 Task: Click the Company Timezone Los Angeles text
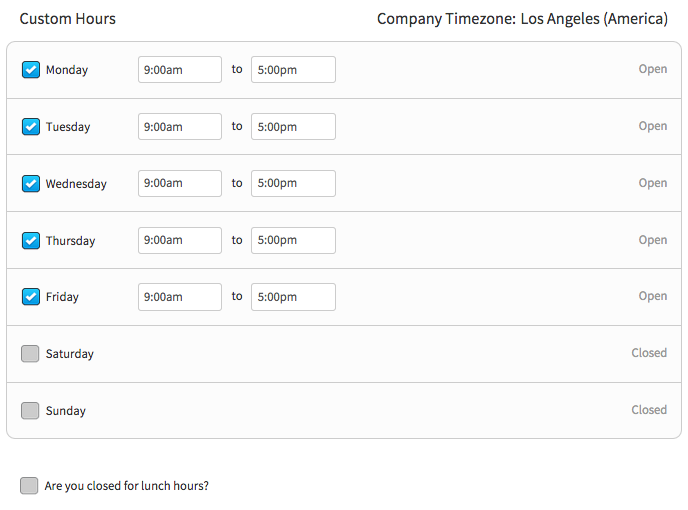(x=523, y=19)
